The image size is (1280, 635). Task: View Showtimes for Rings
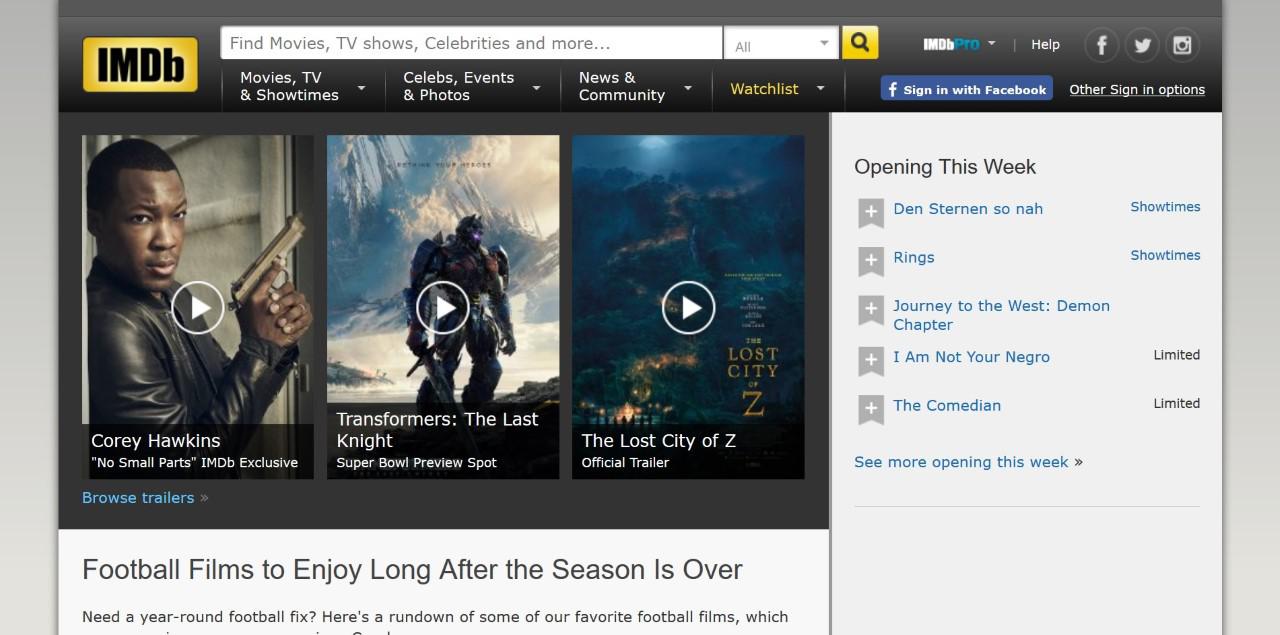[1165, 255]
